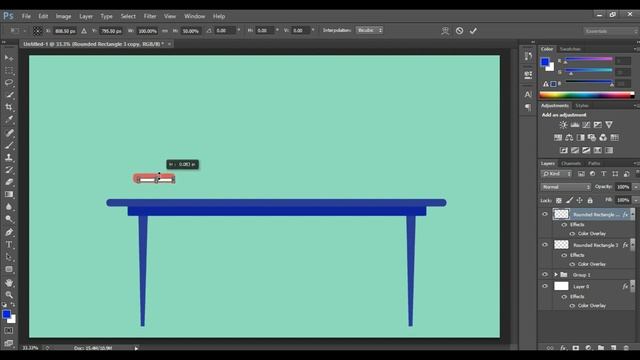Select the Hand tool
The image size is (640, 360).
9,282
